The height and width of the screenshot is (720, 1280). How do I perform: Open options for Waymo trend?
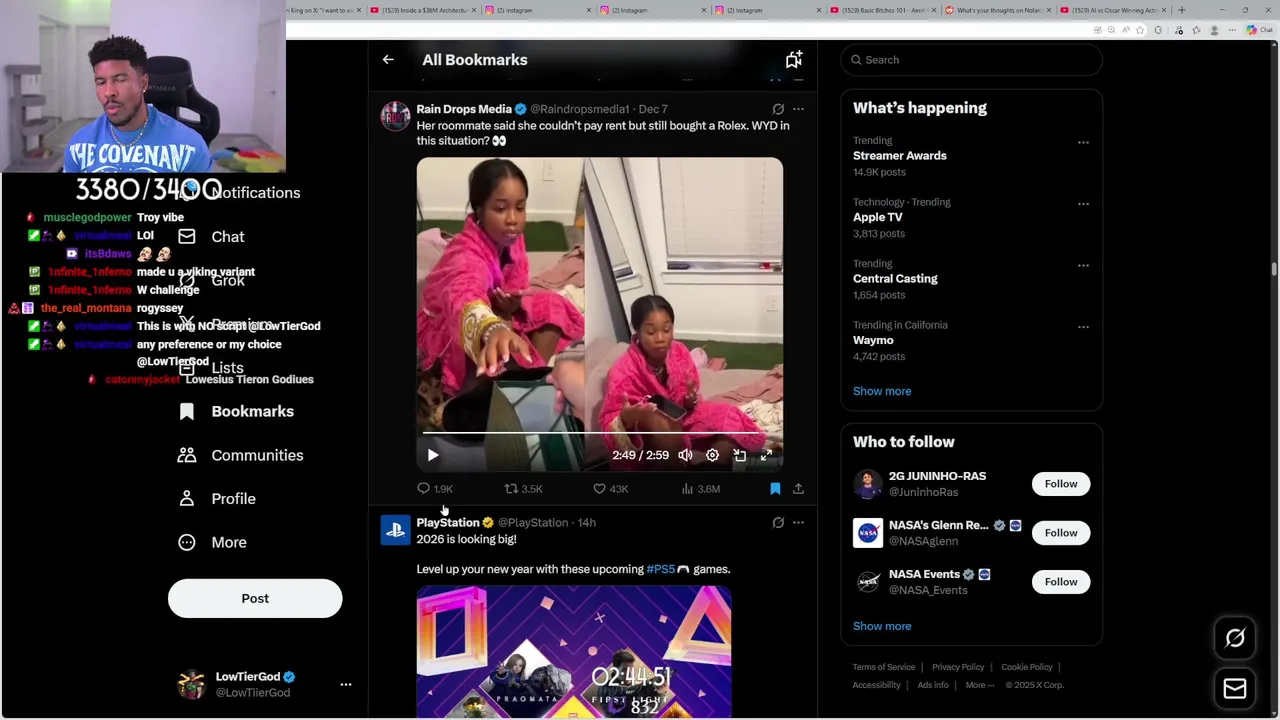point(1083,327)
